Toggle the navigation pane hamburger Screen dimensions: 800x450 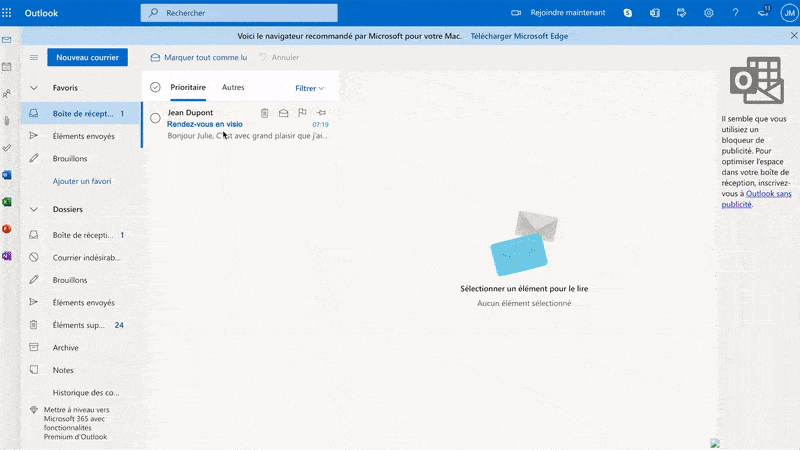[x=34, y=58]
